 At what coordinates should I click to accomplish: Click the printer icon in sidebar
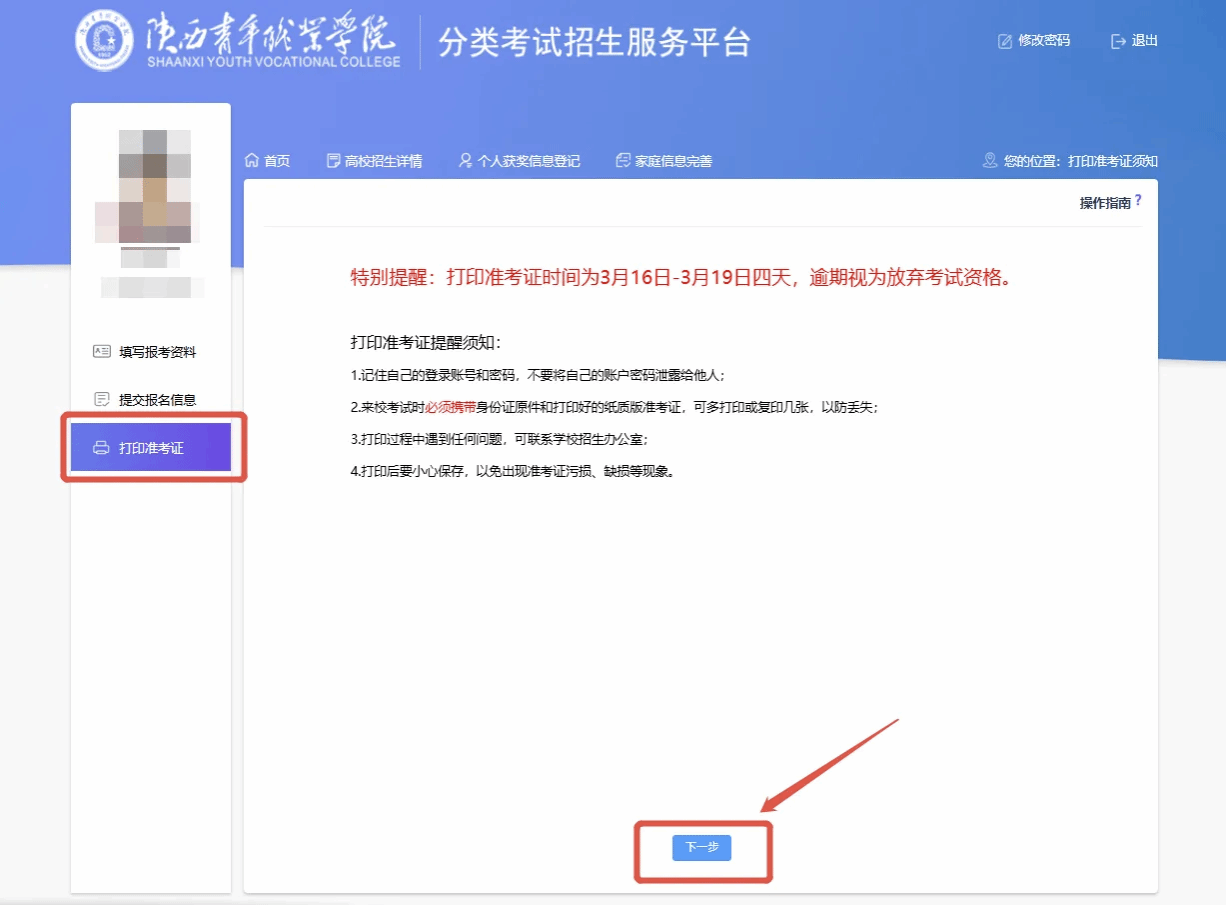click(101, 448)
